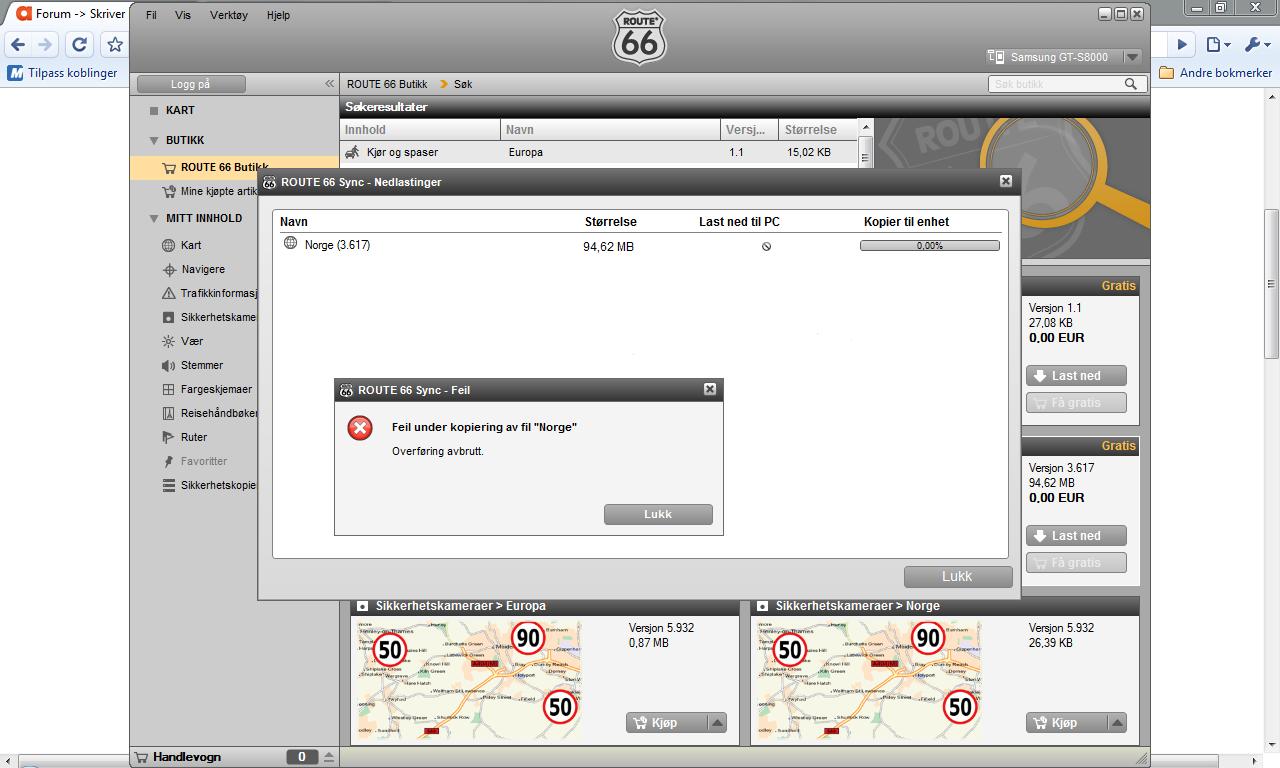The image size is (1280, 768).
Task: Click the Handlevogn cart icon
Action: [x=141, y=757]
